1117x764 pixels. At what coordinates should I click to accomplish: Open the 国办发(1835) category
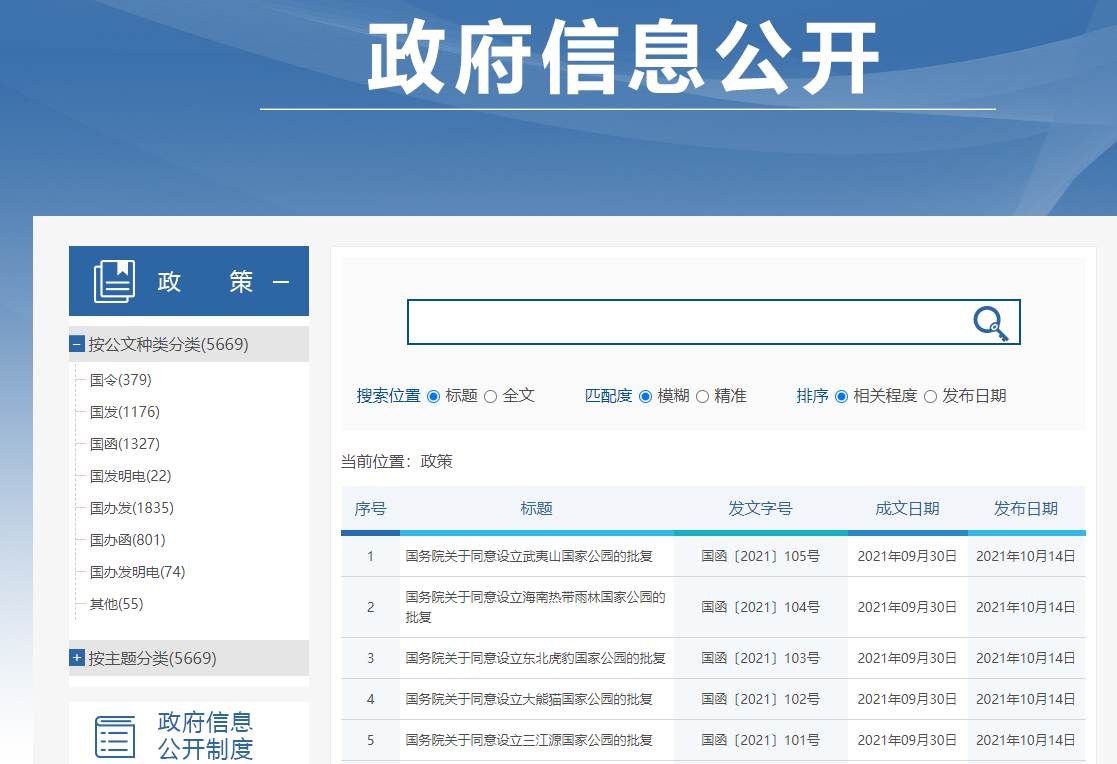pyautogui.click(x=131, y=508)
